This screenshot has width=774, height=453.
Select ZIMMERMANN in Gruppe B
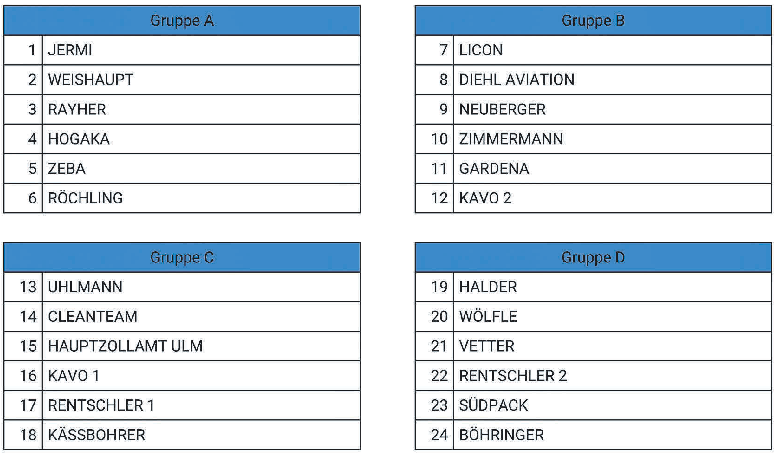coord(511,139)
